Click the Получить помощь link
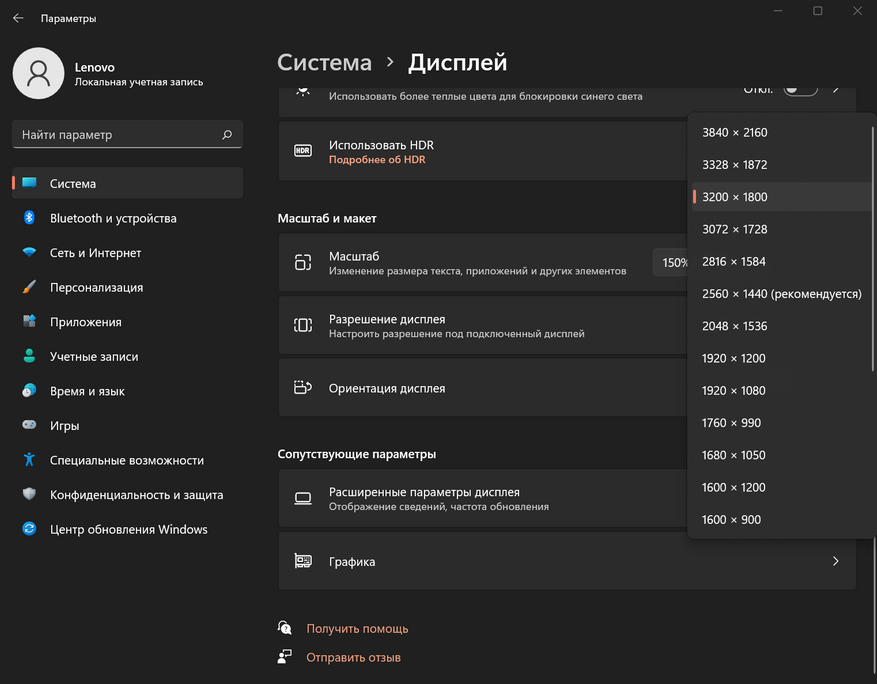Screen dimensions: 877x684 (x=357, y=629)
